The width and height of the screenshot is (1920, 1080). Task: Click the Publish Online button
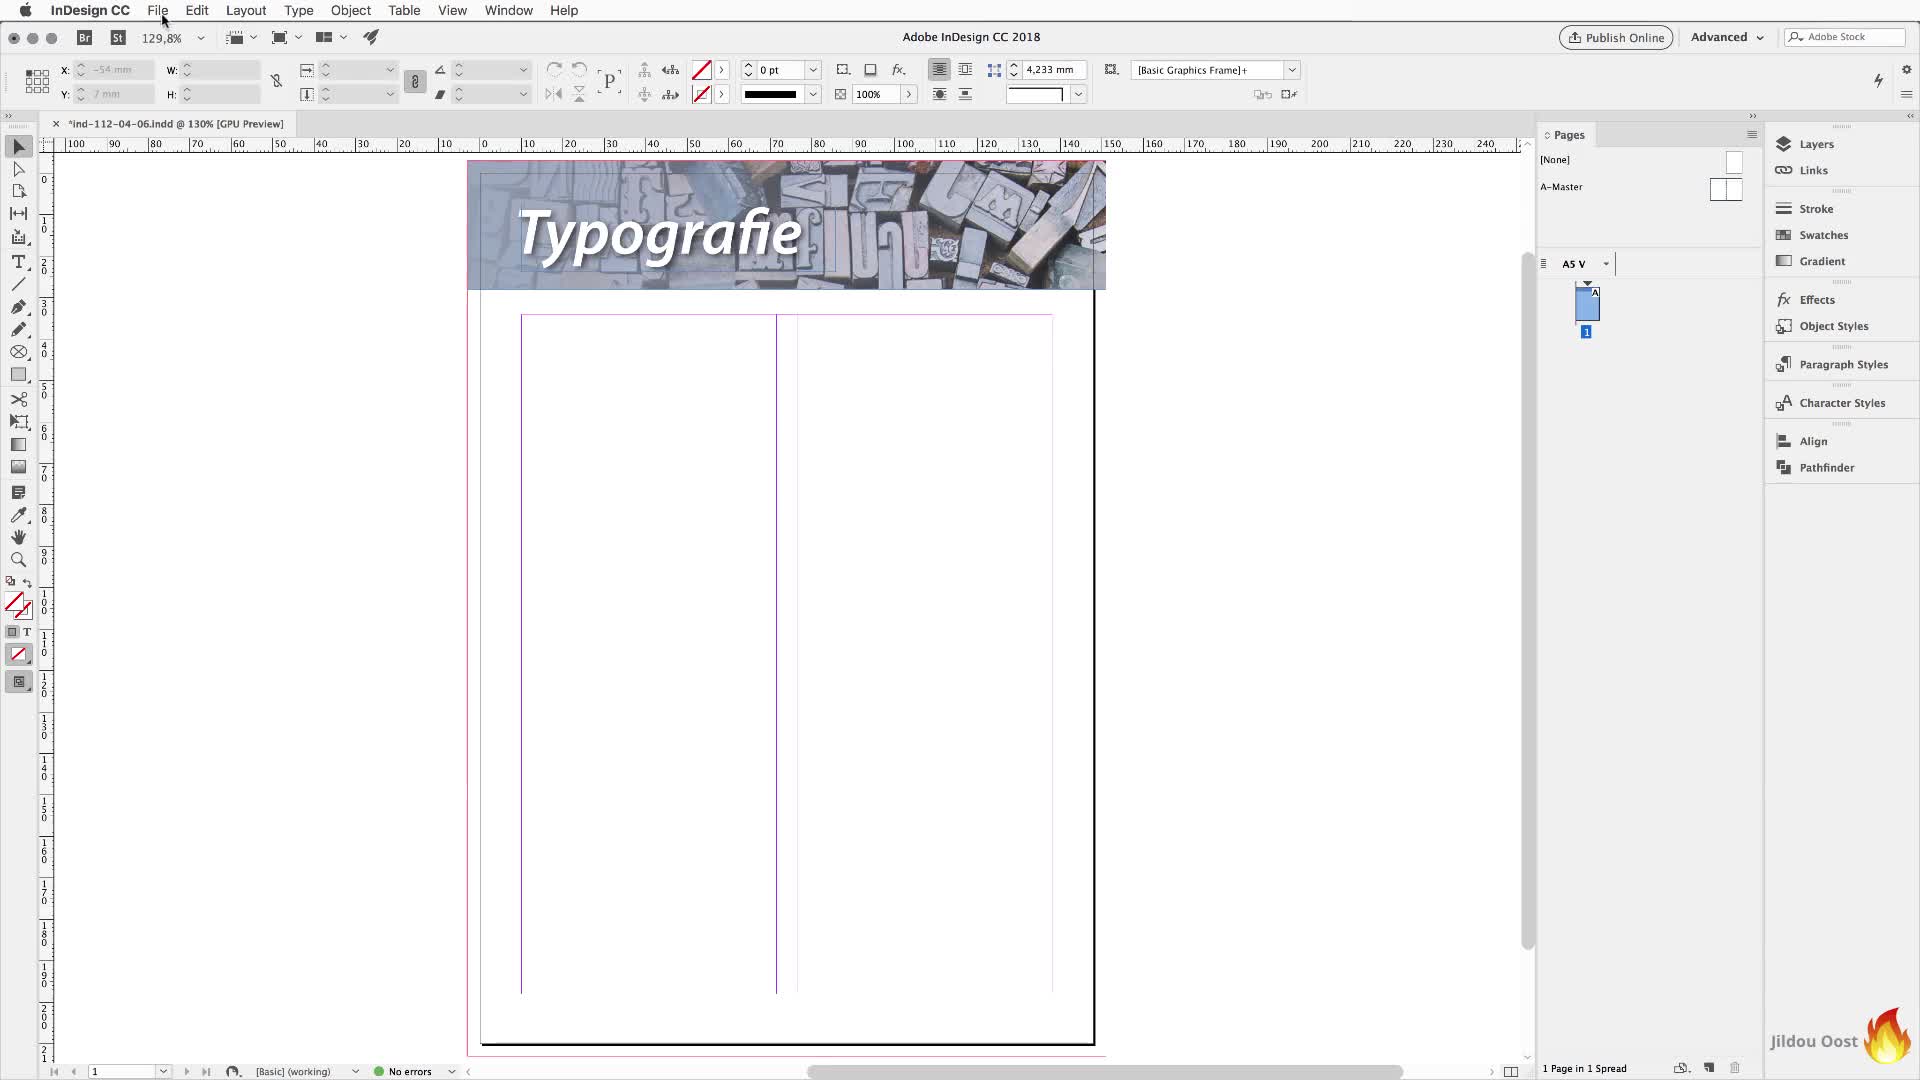(1616, 38)
